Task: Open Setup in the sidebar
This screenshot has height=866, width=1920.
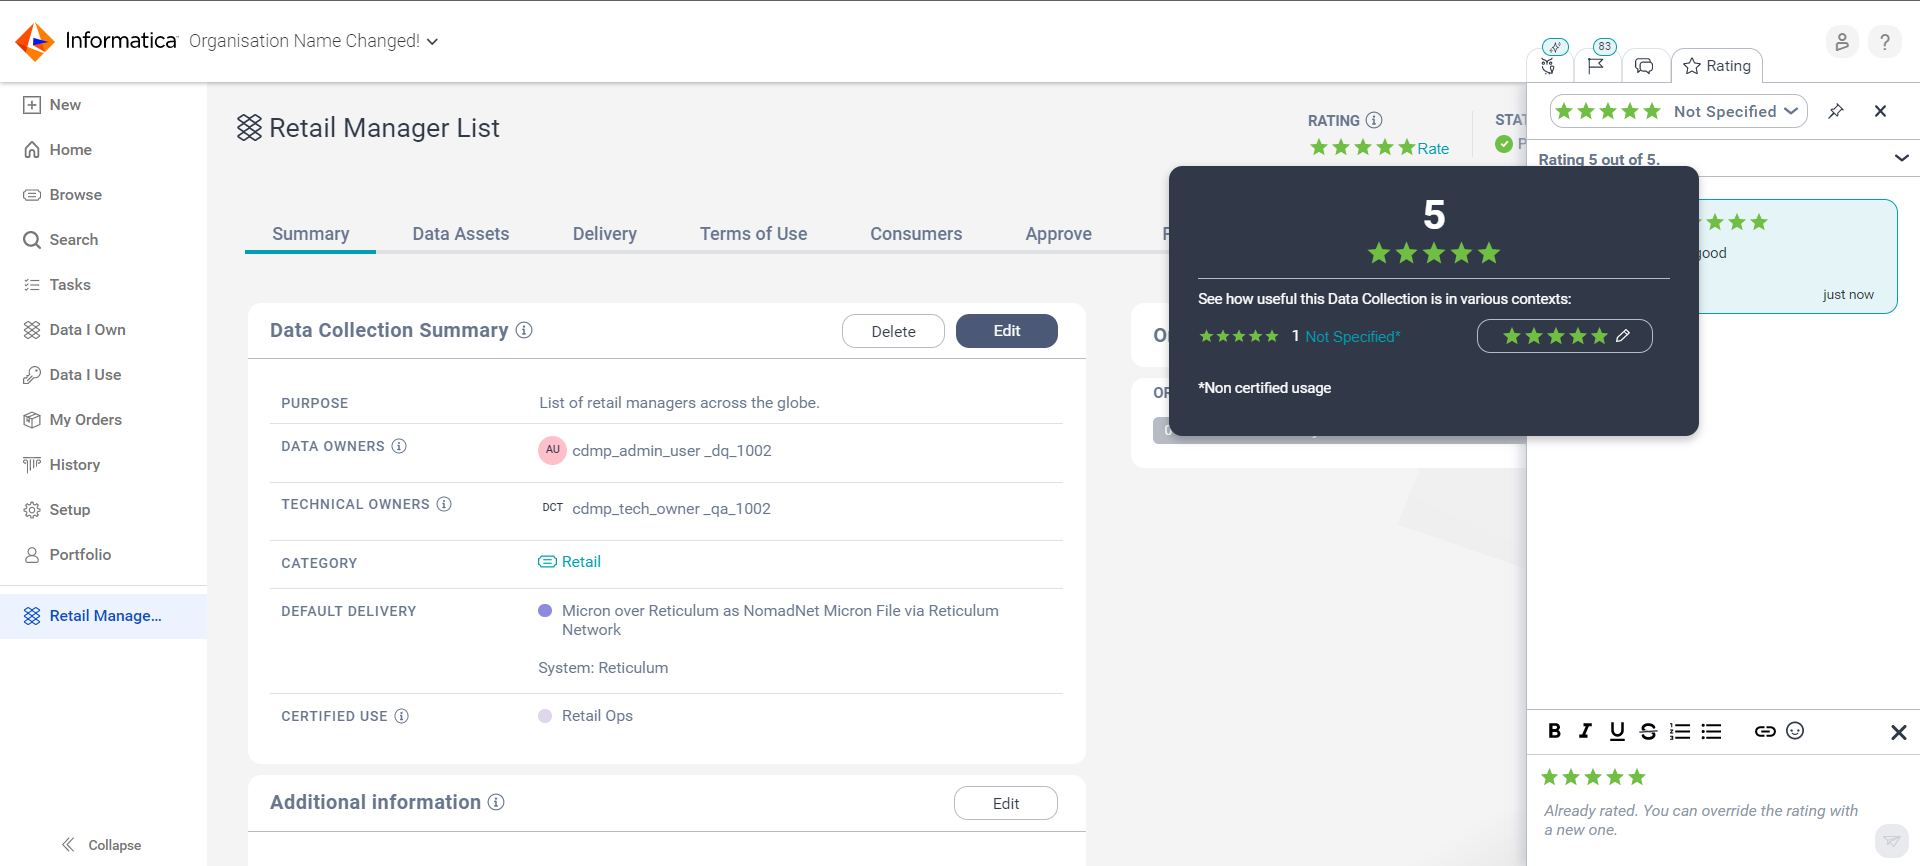Action: coord(57,510)
